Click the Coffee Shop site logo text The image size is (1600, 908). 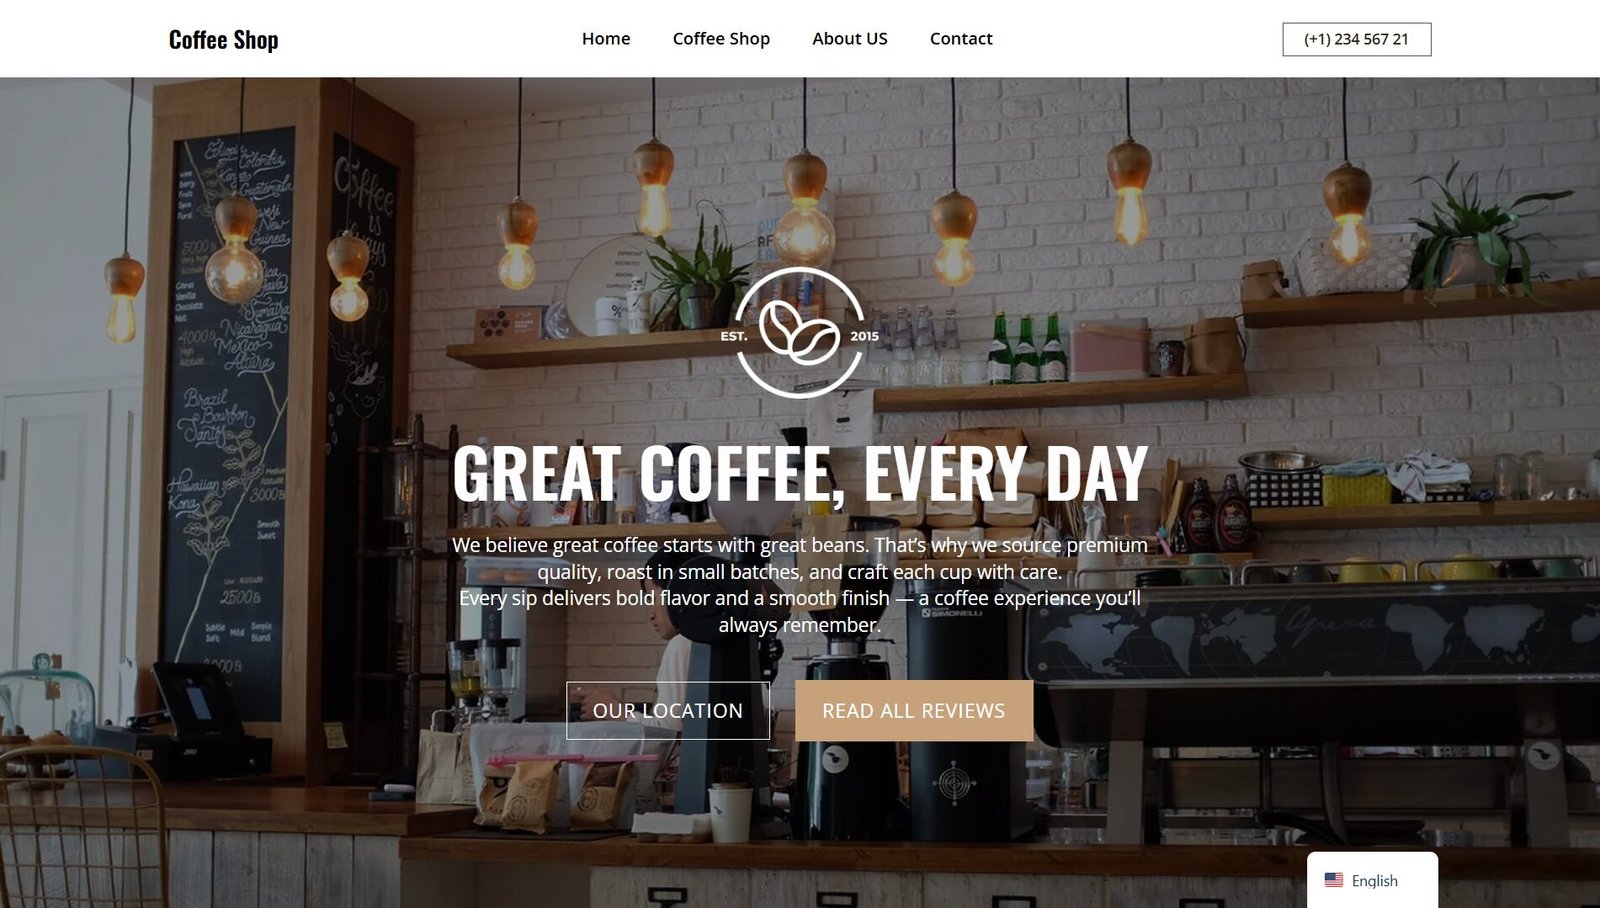click(x=223, y=40)
